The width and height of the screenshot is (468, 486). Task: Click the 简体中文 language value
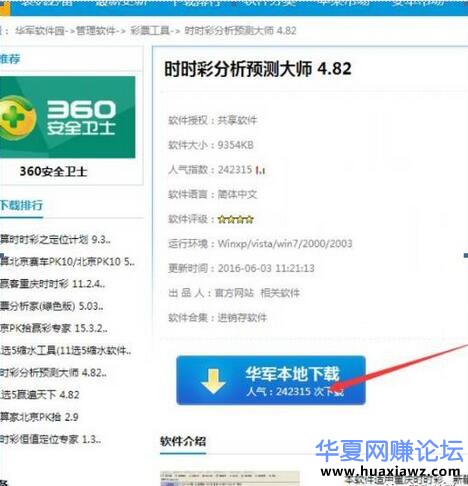pyautogui.click(x=237, y=194)
